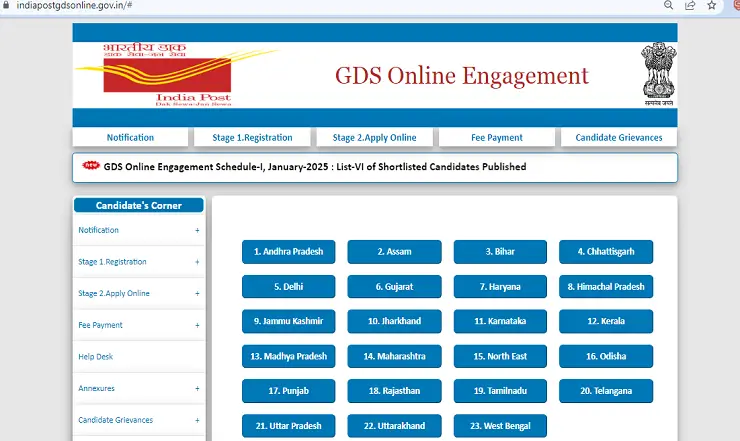Click the browser zoom magnifier icon
This screenshot has height=441, width=740.
pos(668,5)
